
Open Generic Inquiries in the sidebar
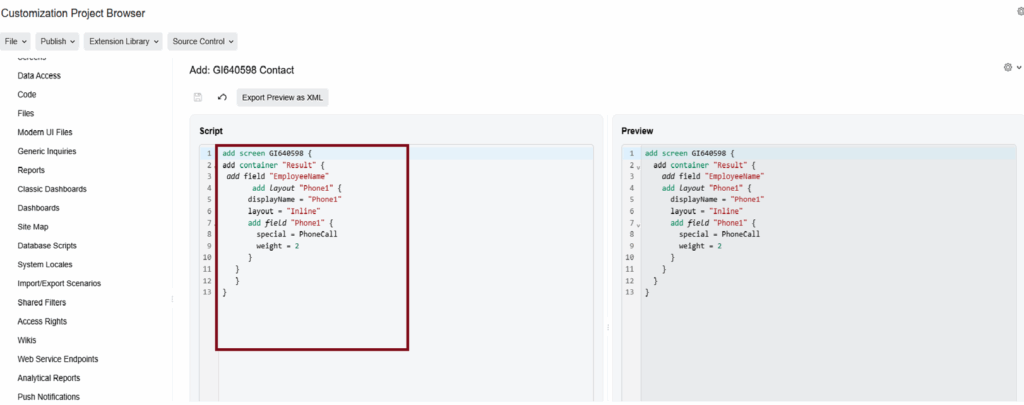(46, 151)
